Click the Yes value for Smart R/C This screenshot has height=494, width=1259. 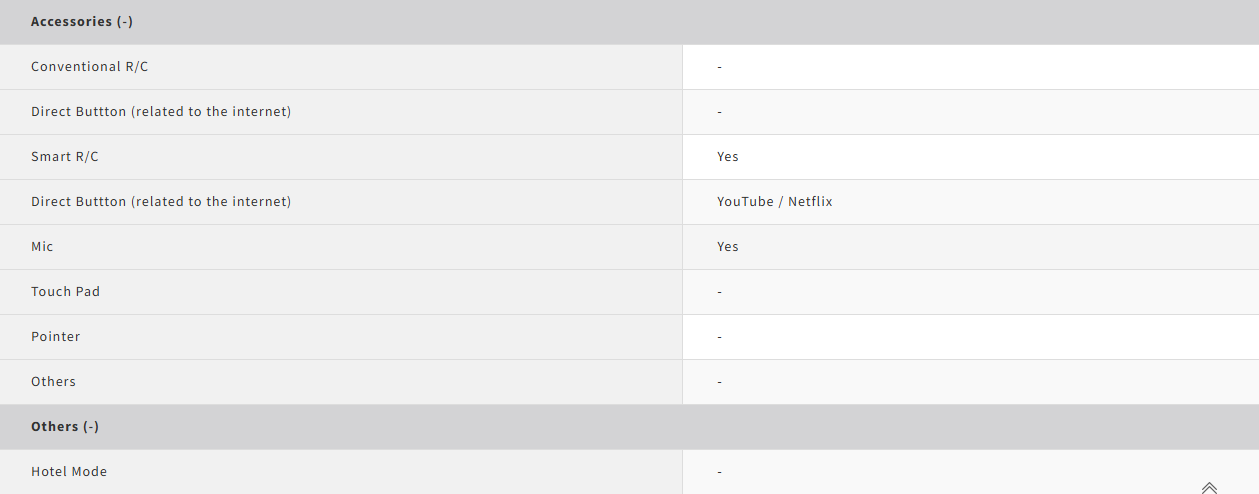click(728, 157)
